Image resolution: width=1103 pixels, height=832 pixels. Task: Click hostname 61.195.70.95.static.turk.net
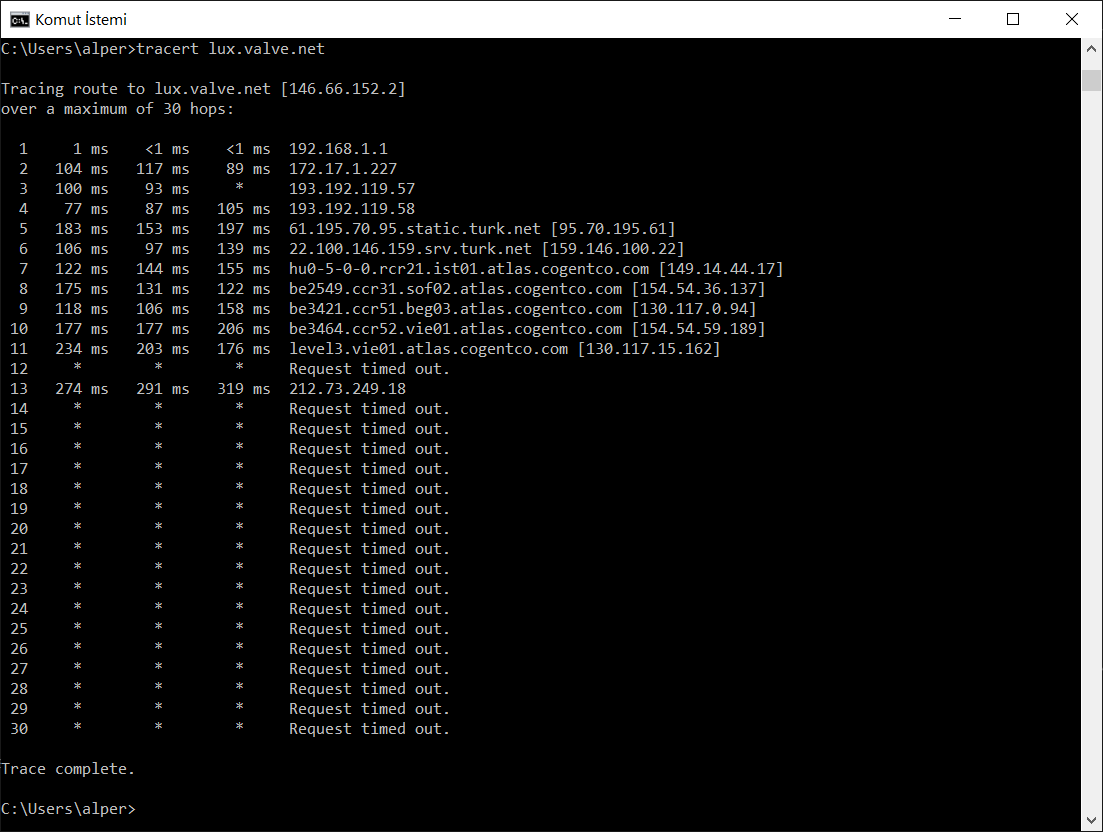[x=415, y=229]
